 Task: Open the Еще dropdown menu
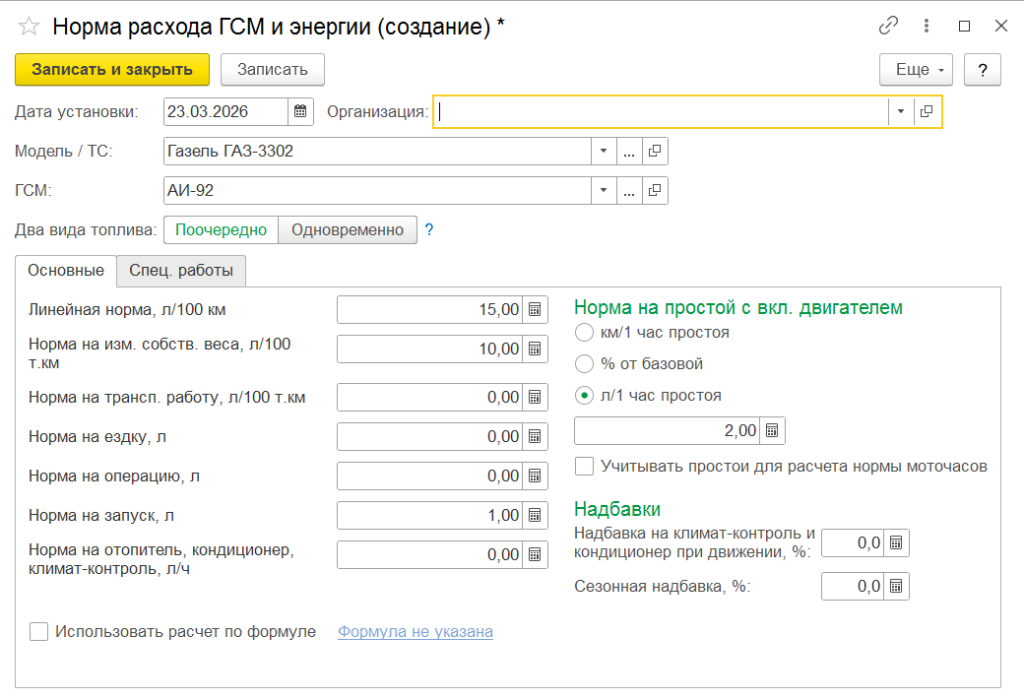(x=915, y=69)
